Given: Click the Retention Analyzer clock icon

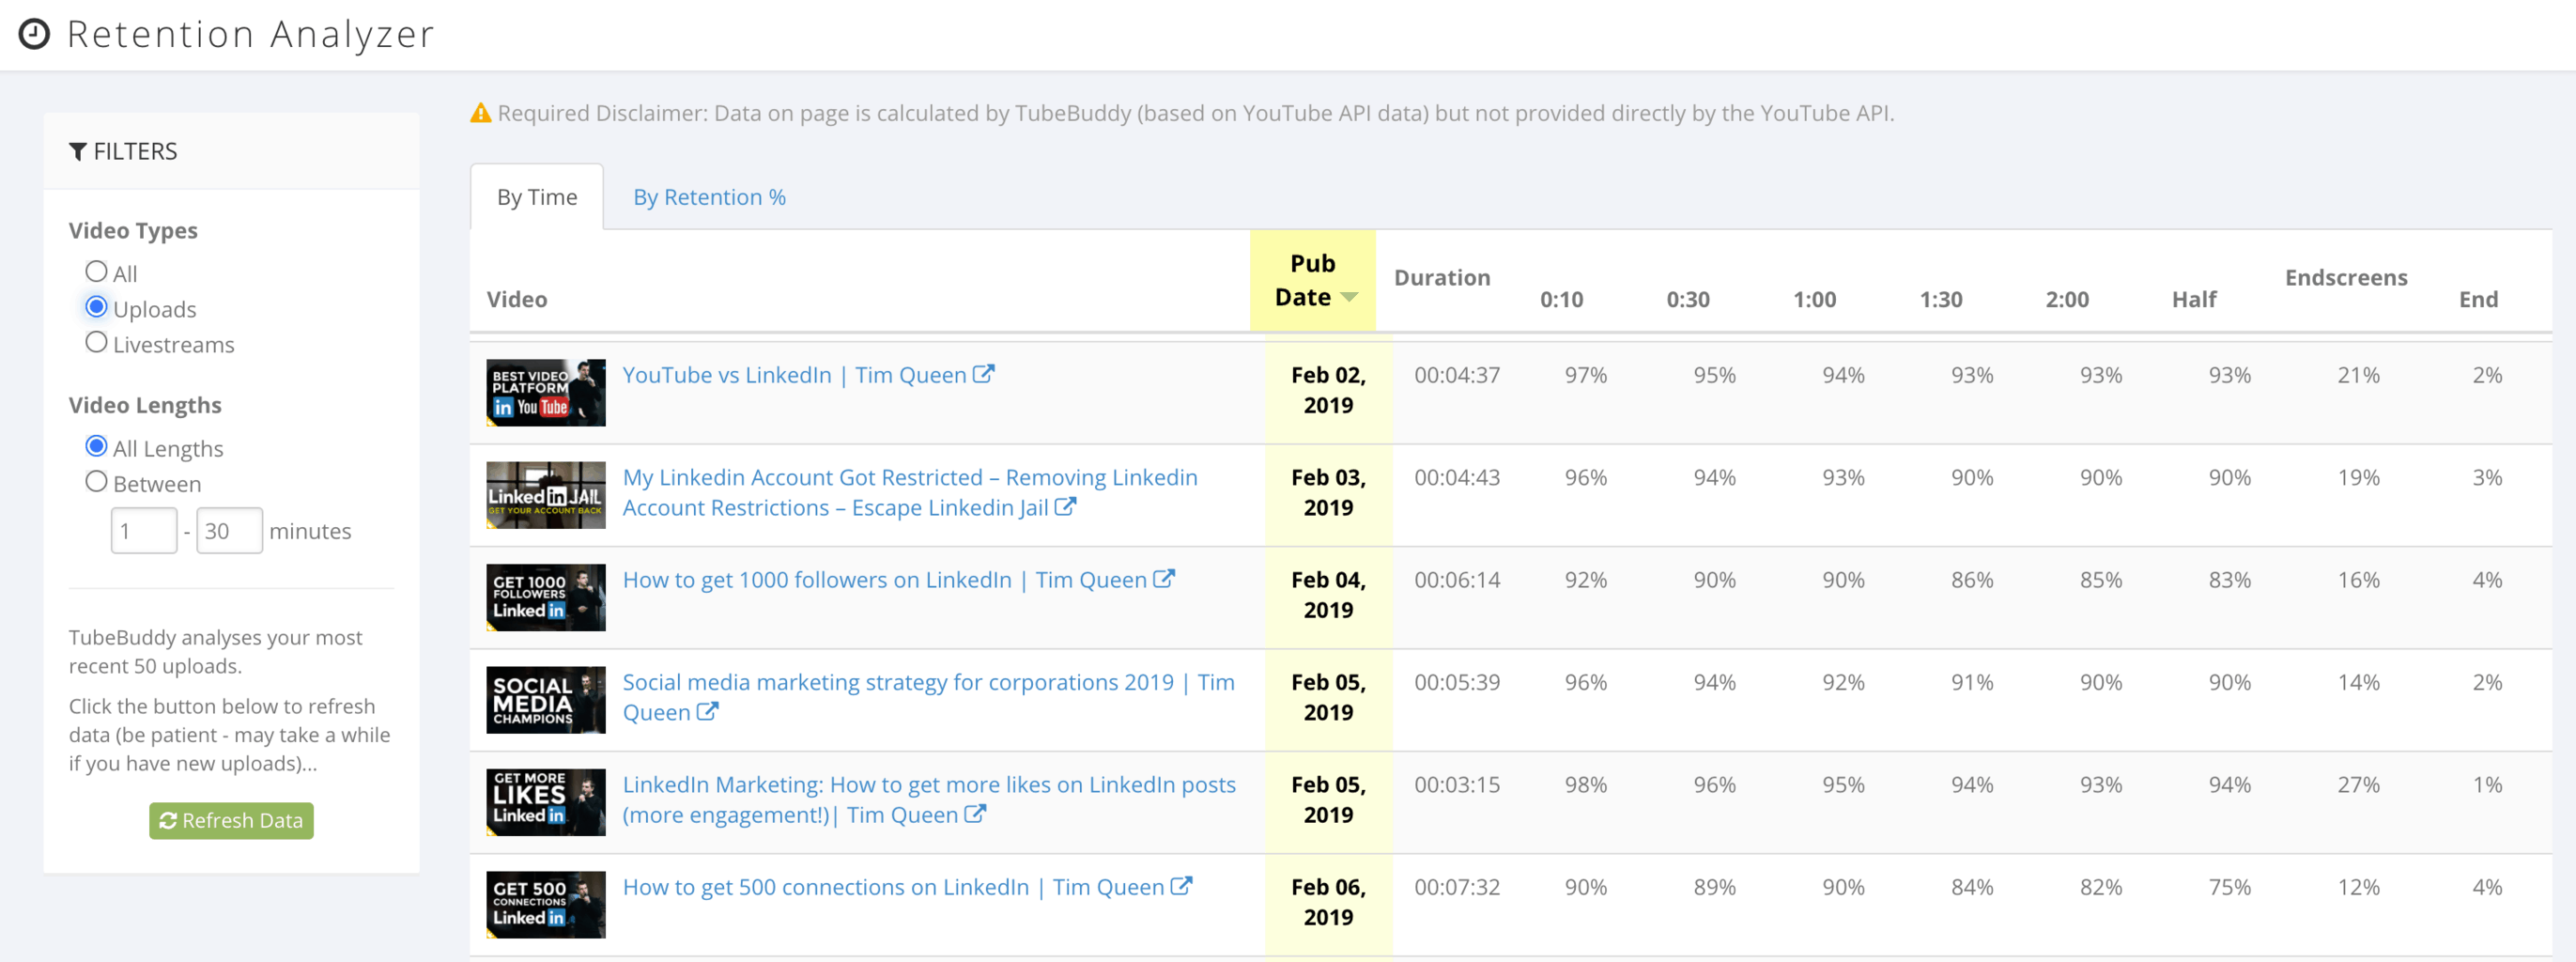Looking at the screenshot, I should (34, 34).
